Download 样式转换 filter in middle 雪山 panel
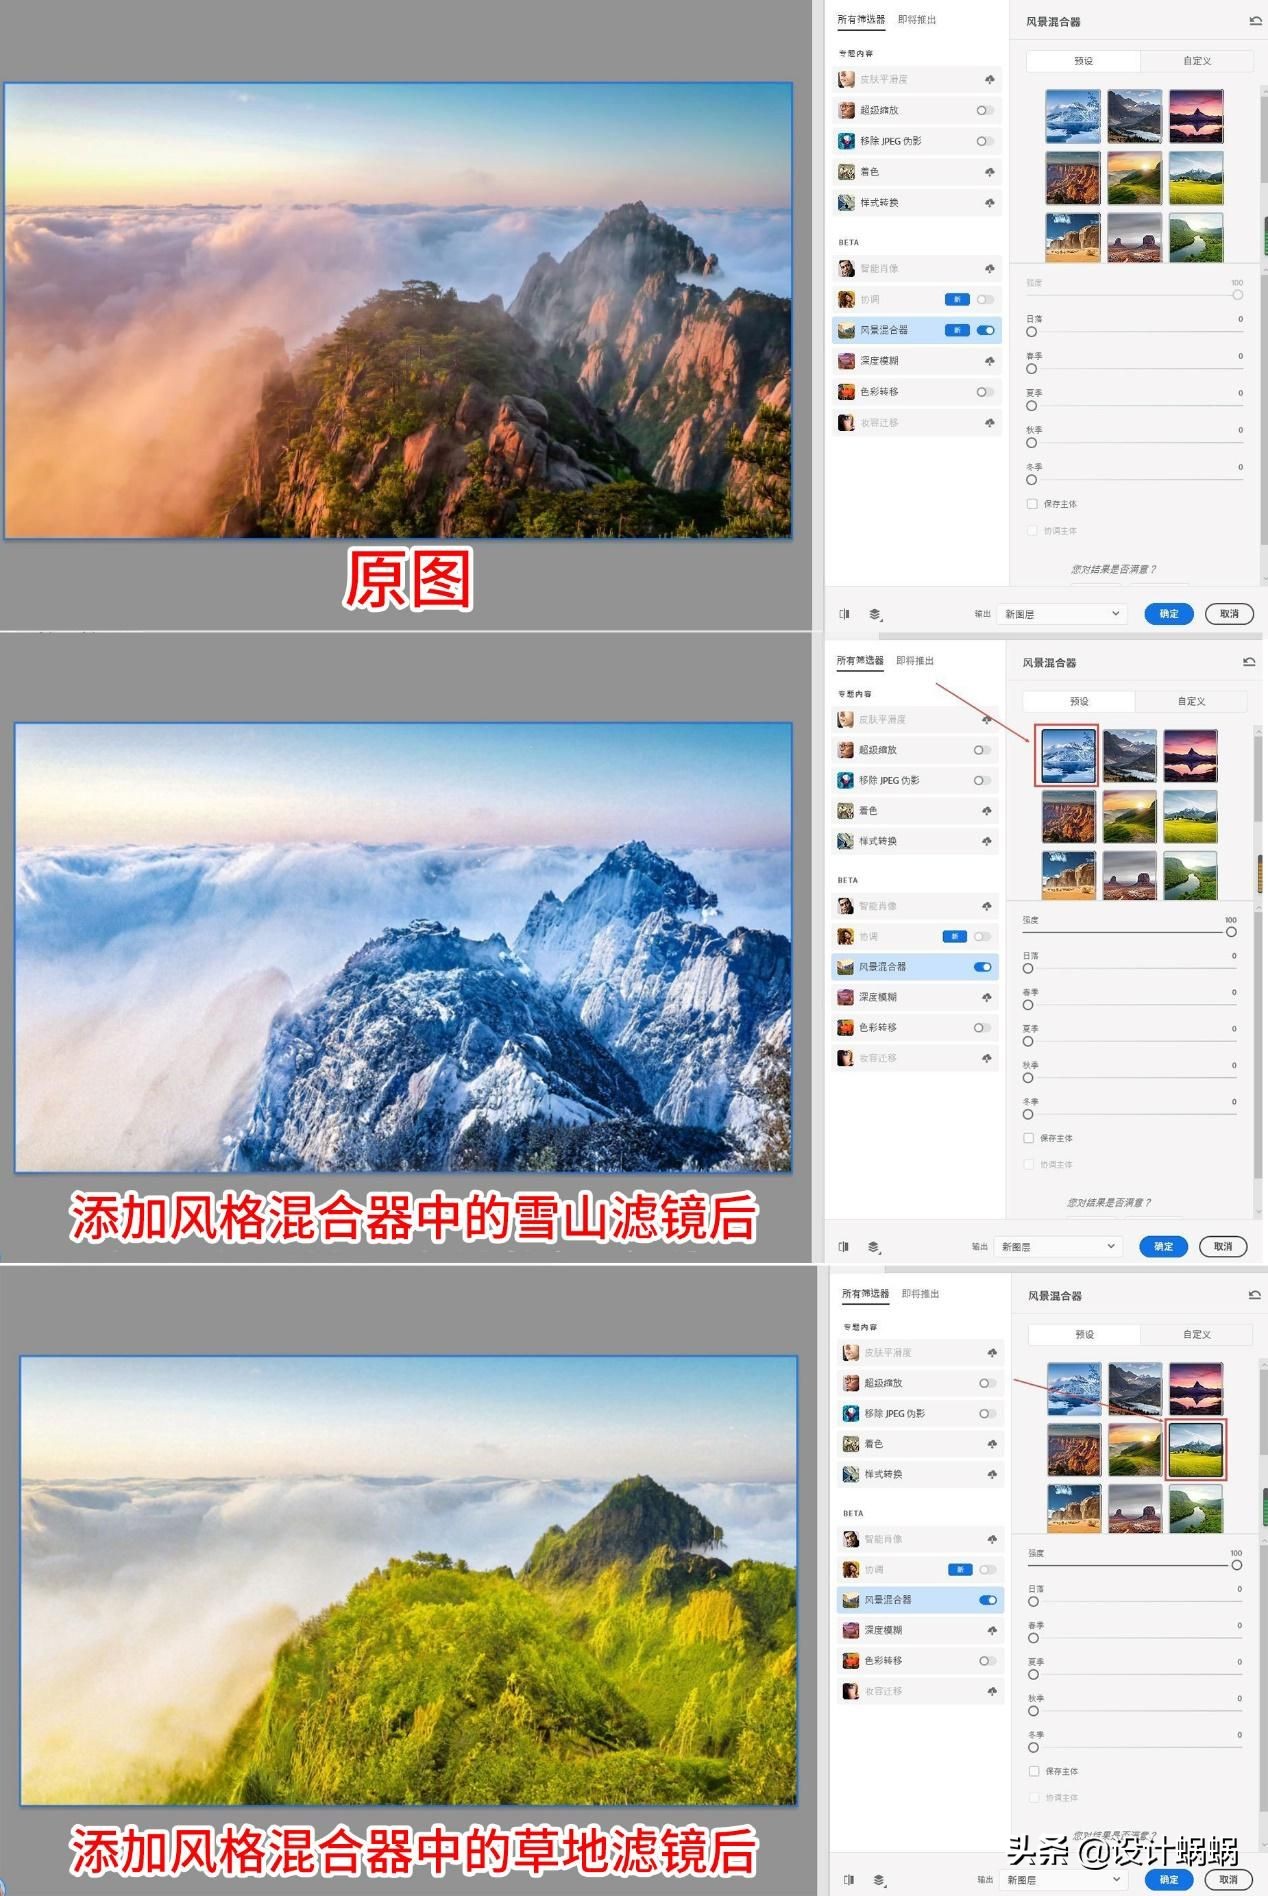 coord(986,841)
